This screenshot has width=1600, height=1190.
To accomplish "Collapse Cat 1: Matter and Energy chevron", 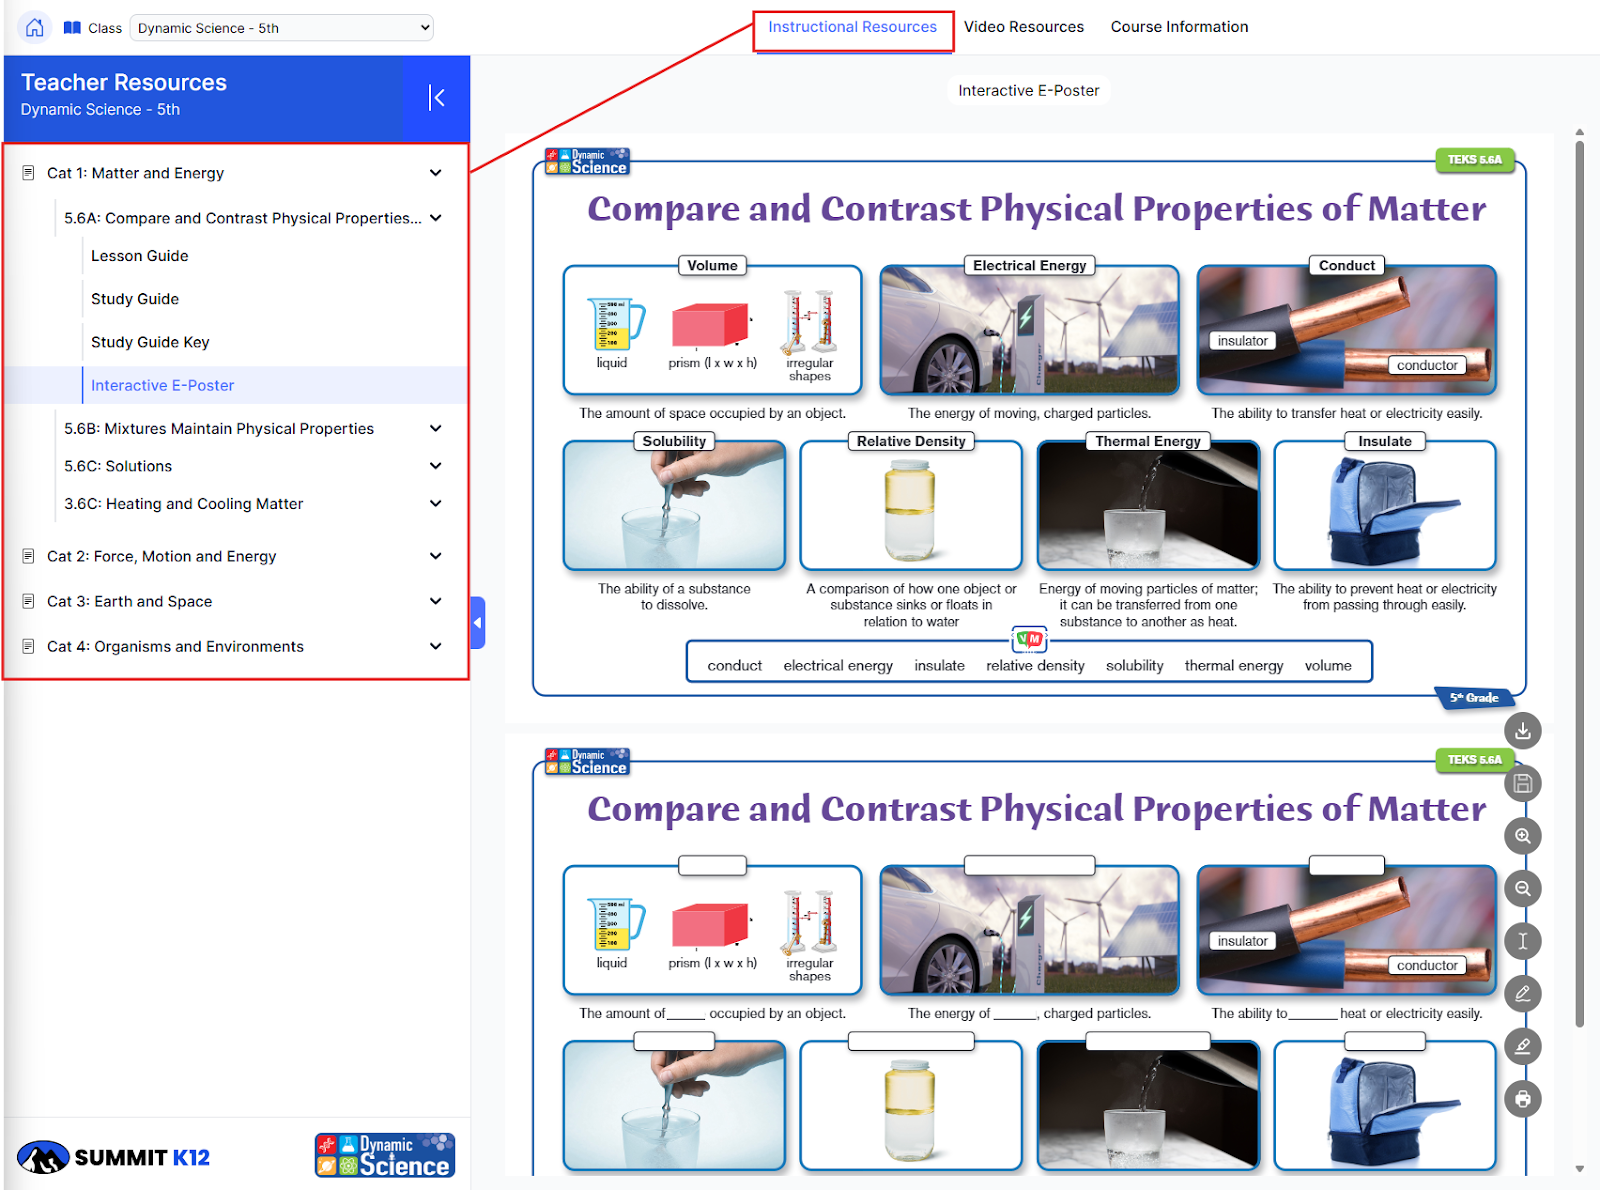I will pyautogui.click(x=436, y=173).
